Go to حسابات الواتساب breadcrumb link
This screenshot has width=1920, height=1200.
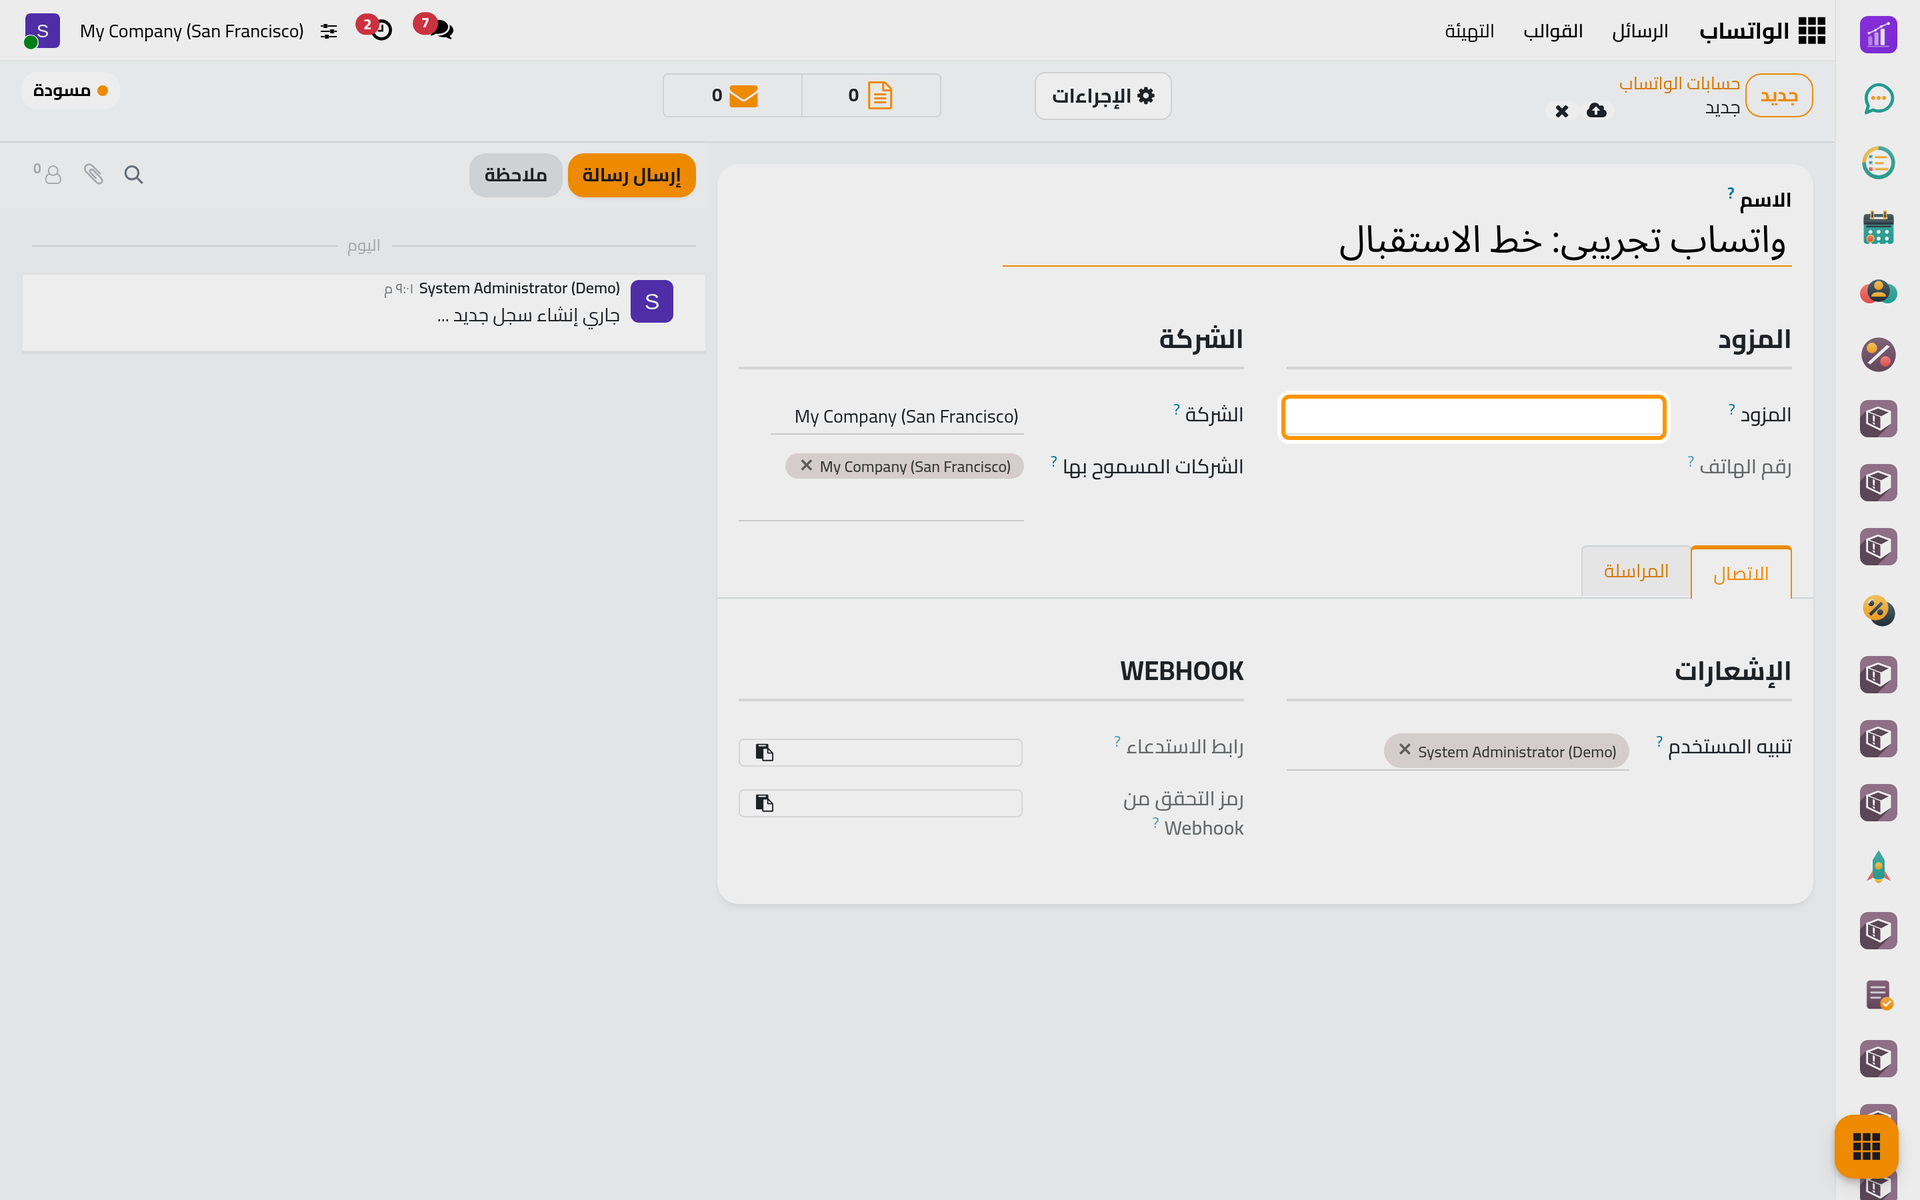tap(1679, 83)
